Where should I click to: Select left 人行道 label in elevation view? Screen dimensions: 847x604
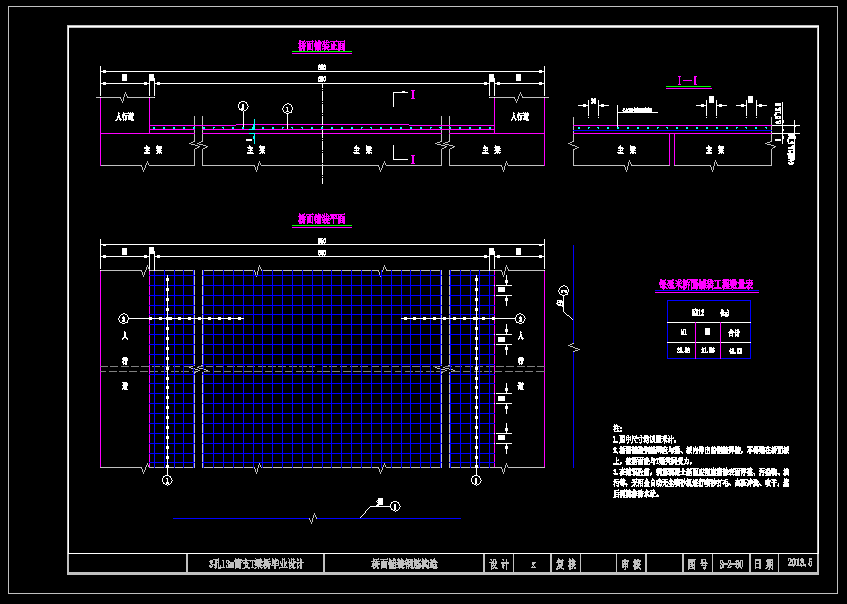[x=124, y=117]
